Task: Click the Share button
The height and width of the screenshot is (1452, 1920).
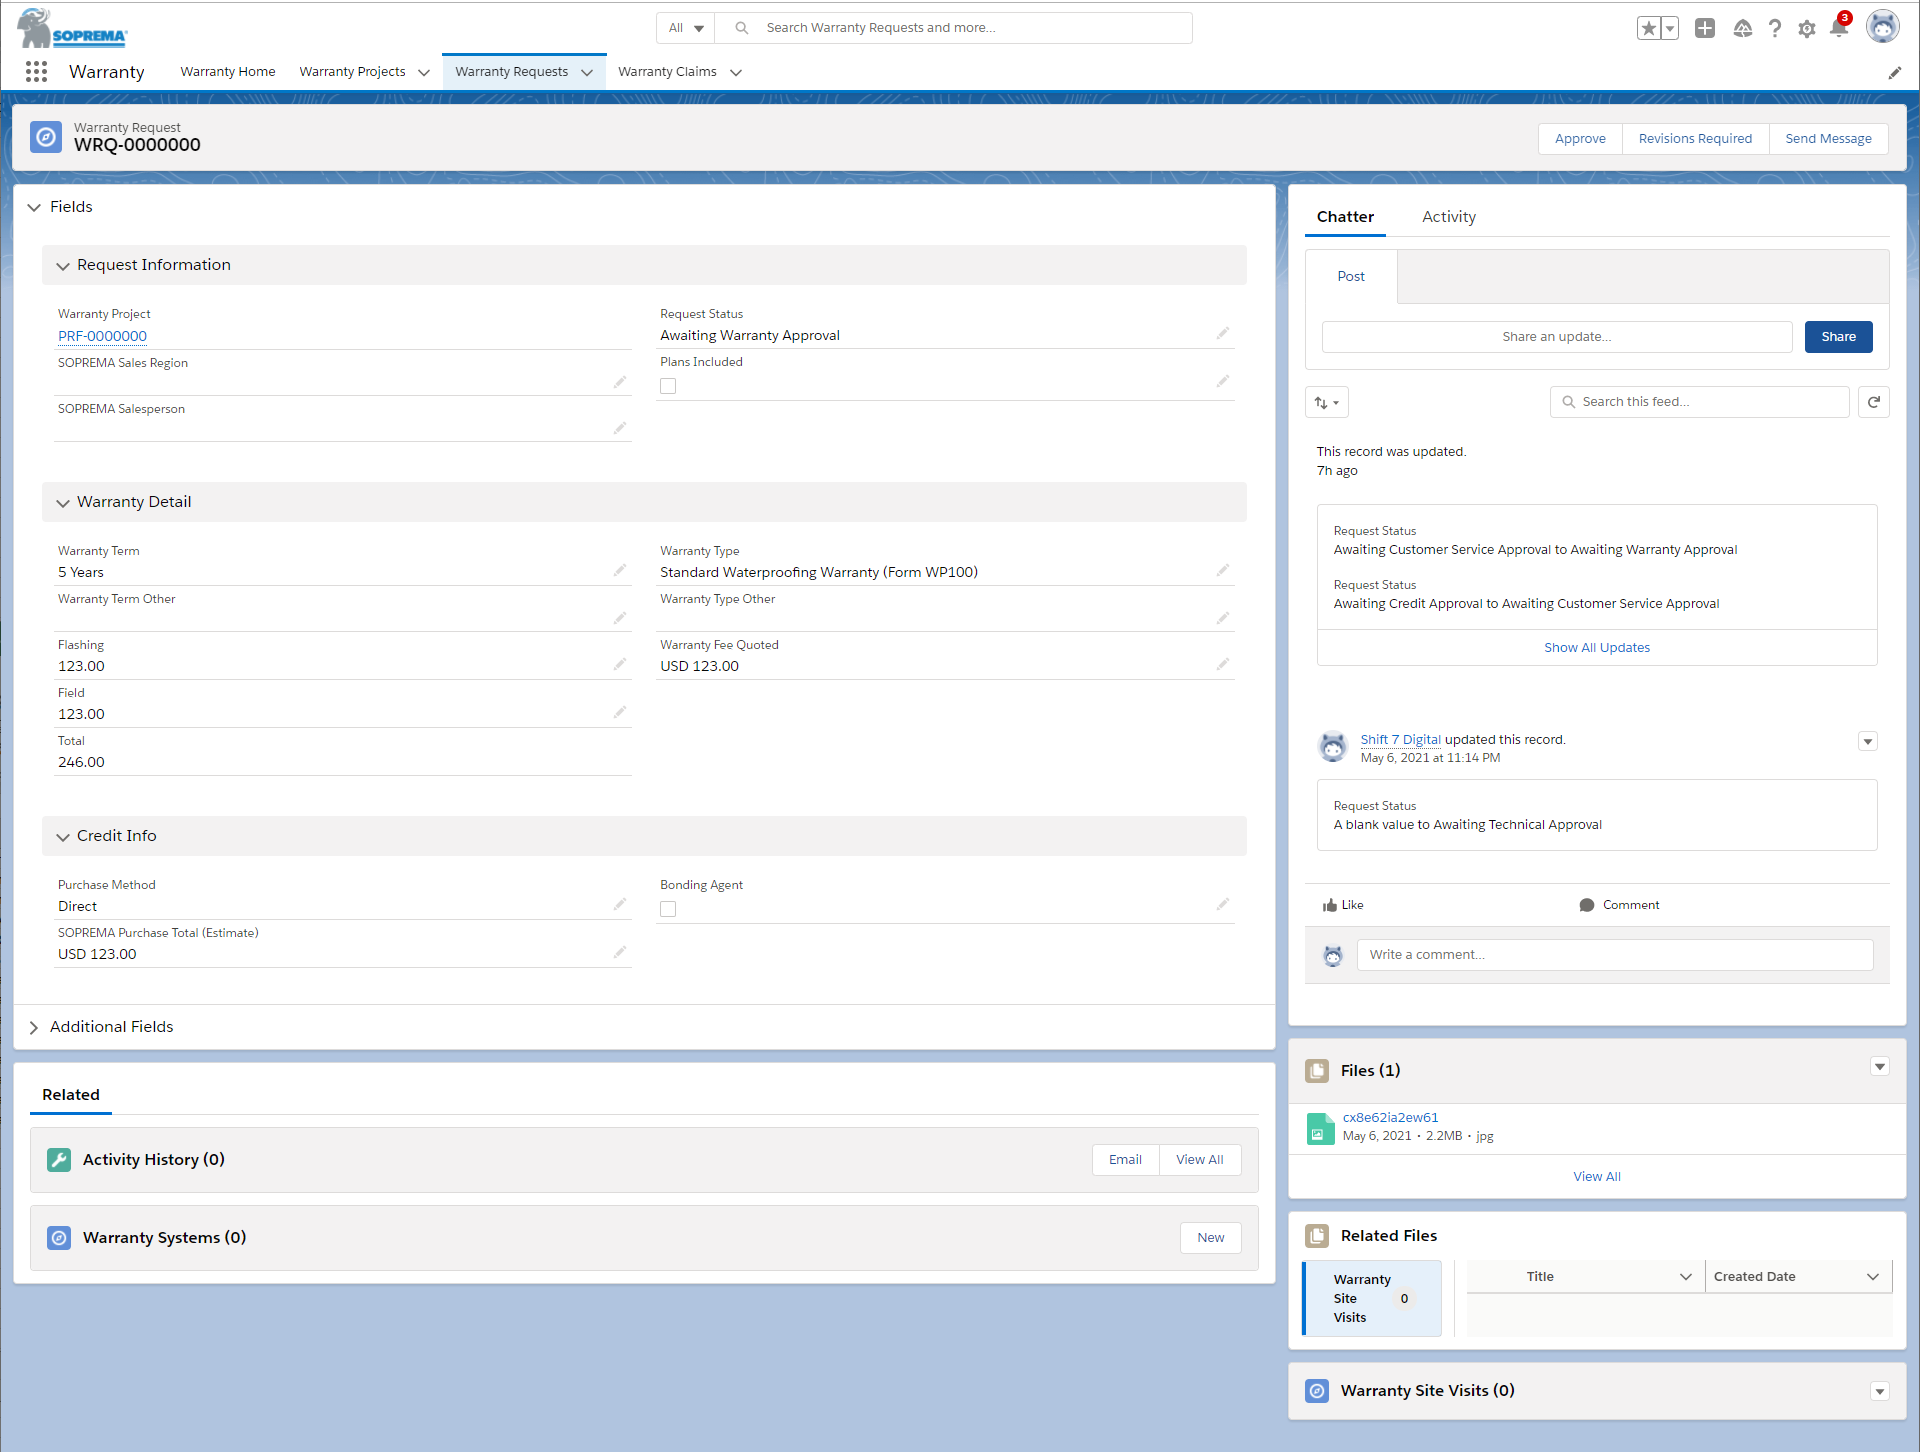Action: (1838, 337)
